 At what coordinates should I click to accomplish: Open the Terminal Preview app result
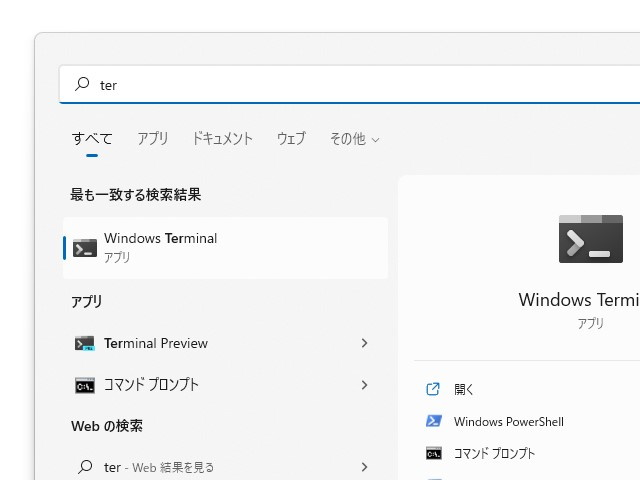point(225,343)
